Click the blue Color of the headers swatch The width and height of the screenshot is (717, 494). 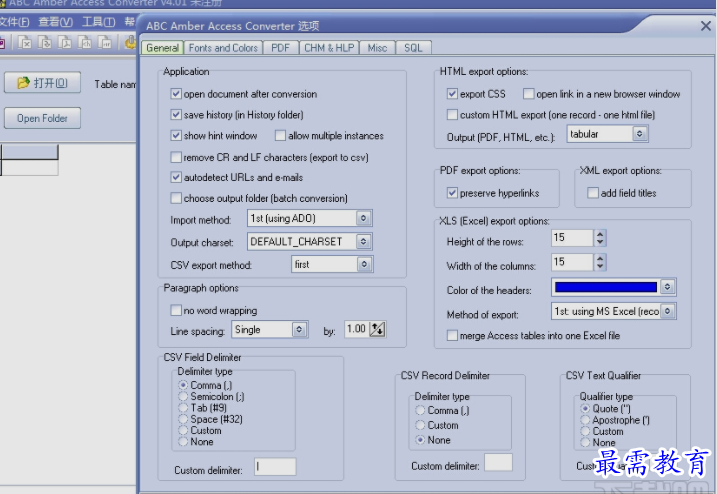606,287
